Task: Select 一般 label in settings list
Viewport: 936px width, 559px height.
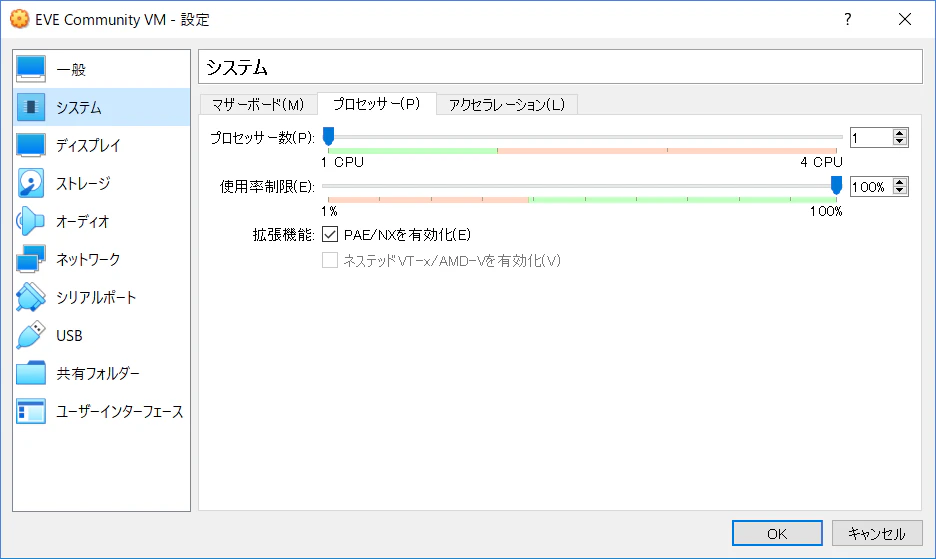Action: [71, 70]
